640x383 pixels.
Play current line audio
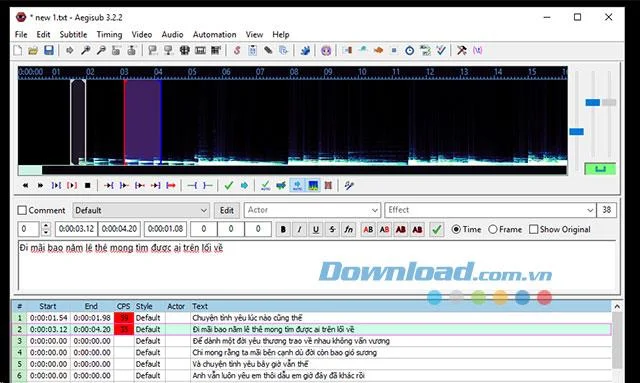pos(72,185)
